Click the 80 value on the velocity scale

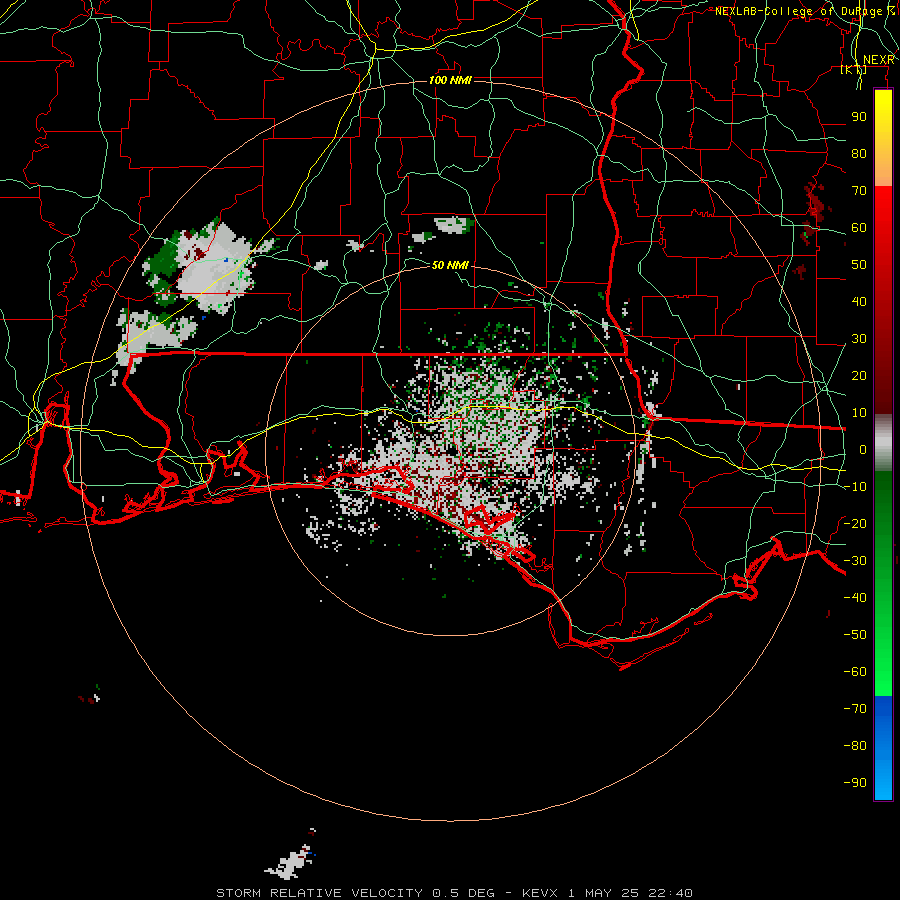(x=859, y=153)
